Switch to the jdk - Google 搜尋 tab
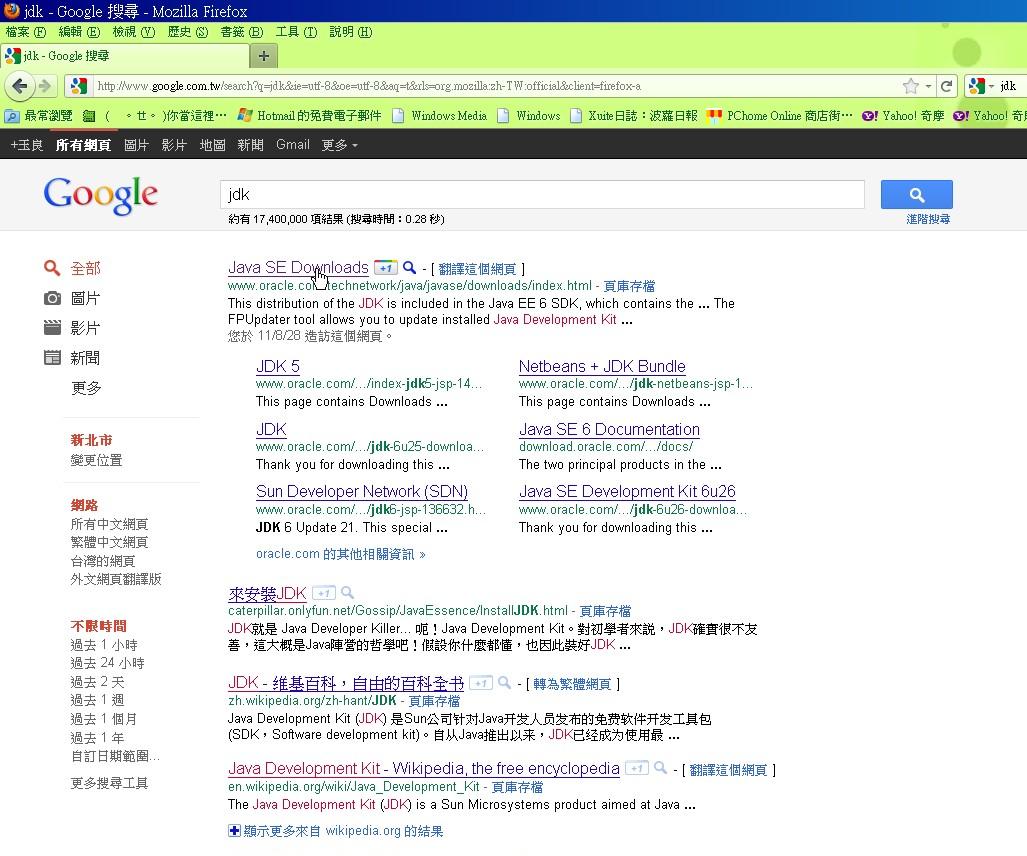The width and height of the screenshot is (1027, 856). (x=124, y=56)
